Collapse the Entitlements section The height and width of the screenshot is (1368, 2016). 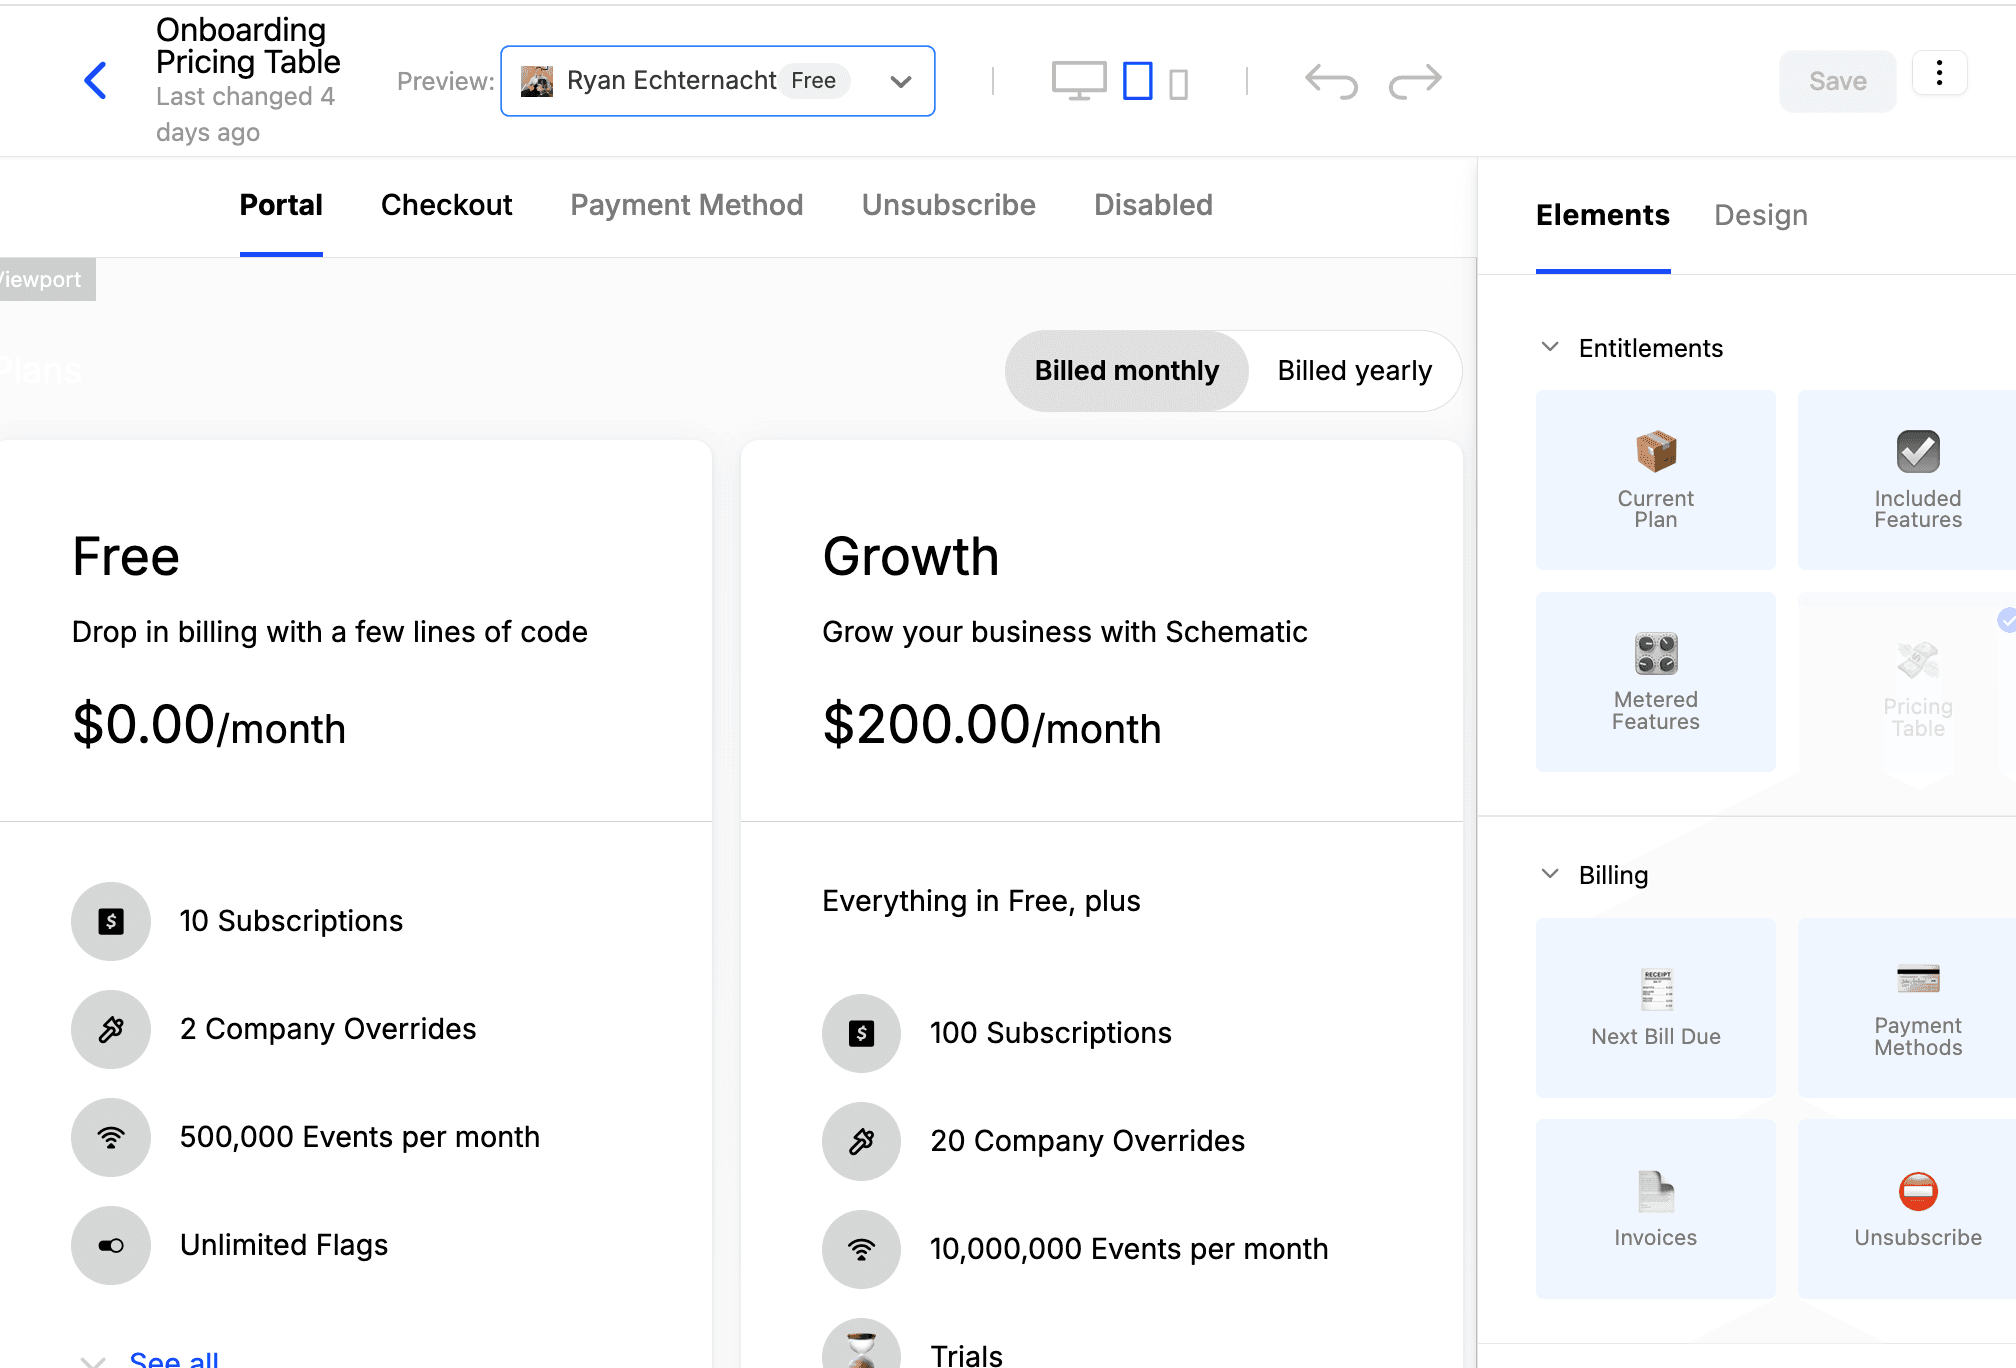[1550, 347]
